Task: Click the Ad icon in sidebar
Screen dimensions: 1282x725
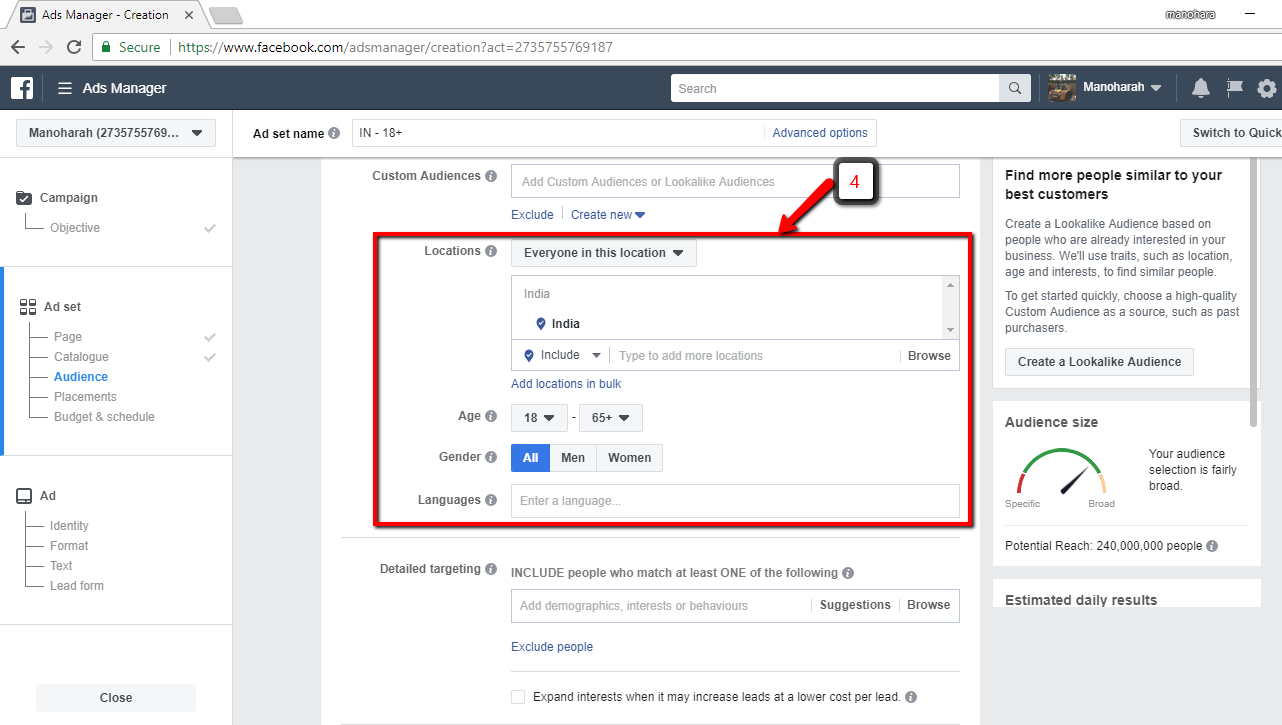Action: click(x=25, y=496)
